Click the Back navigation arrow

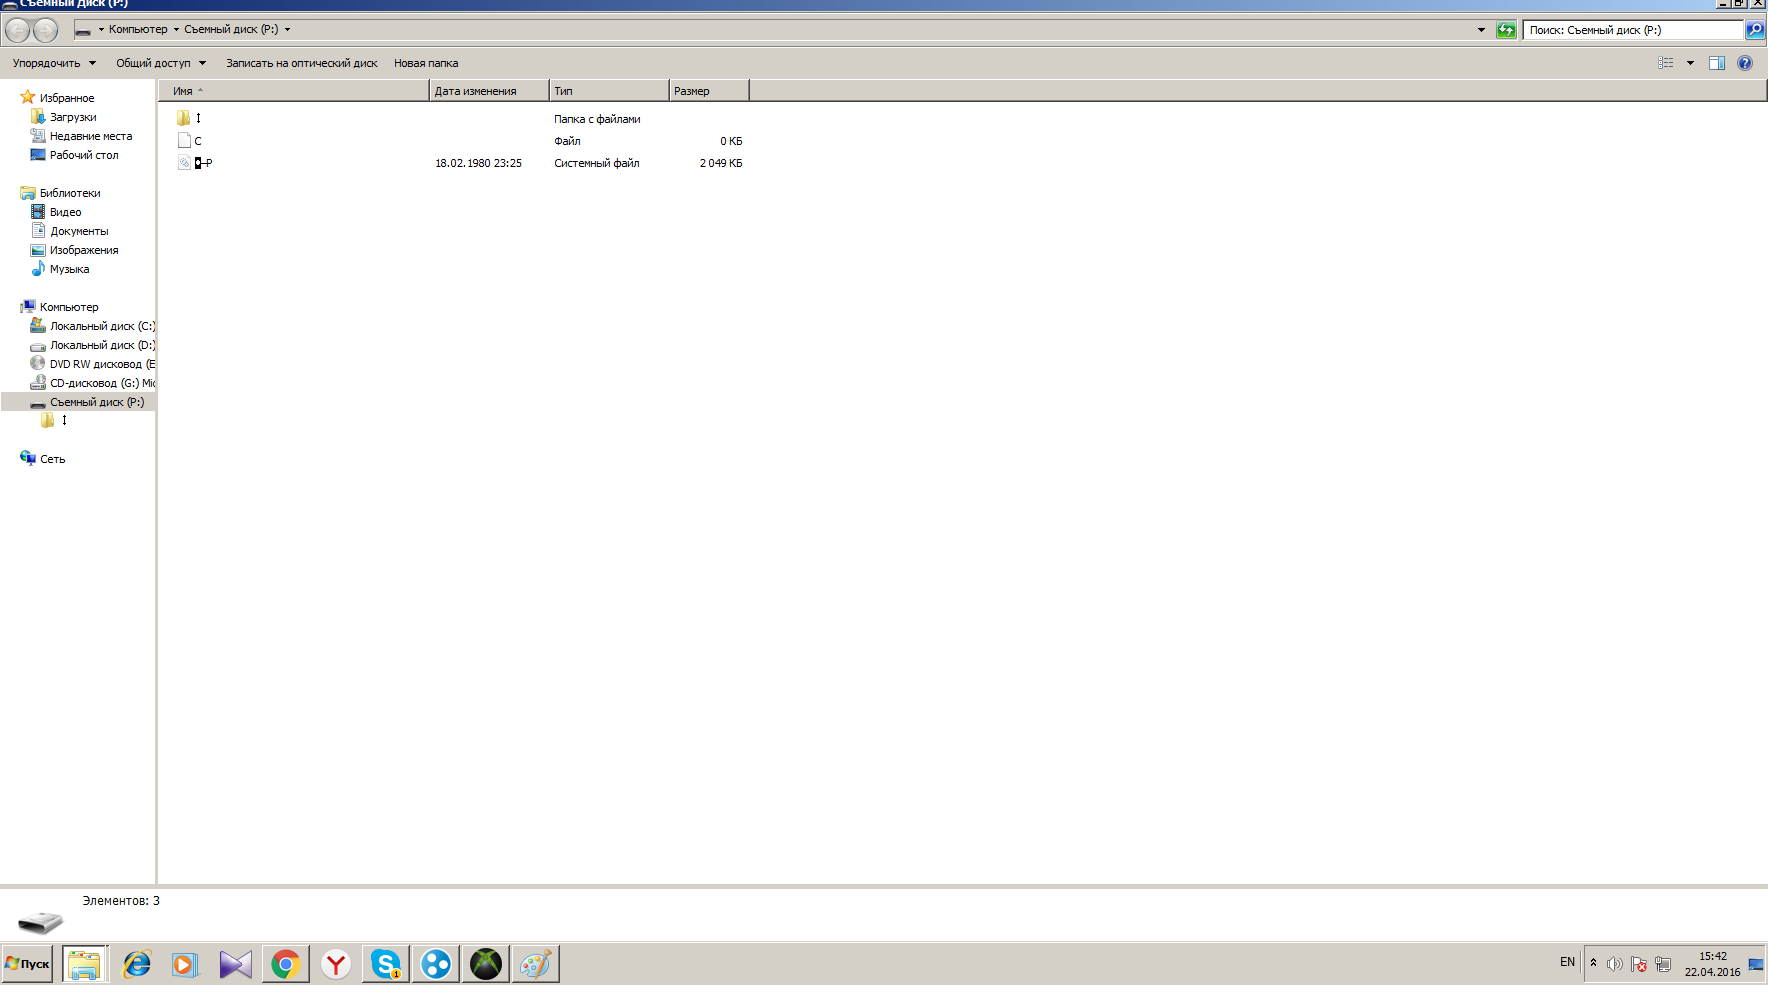point(17,30)
